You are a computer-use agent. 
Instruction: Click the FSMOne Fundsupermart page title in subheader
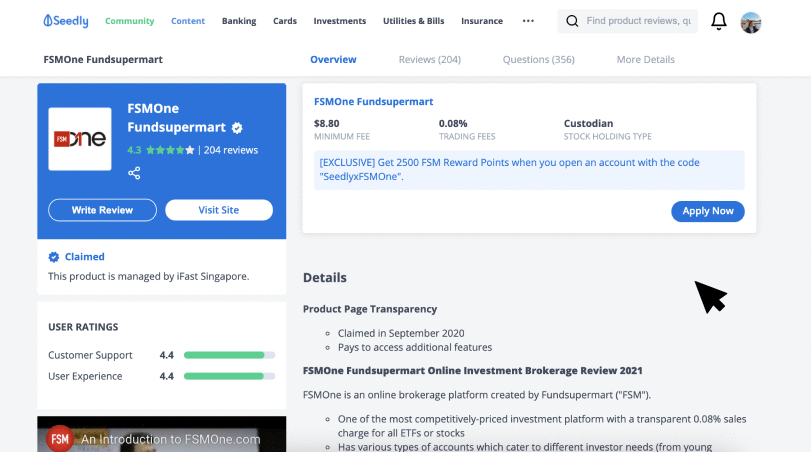tap(103, 59)
